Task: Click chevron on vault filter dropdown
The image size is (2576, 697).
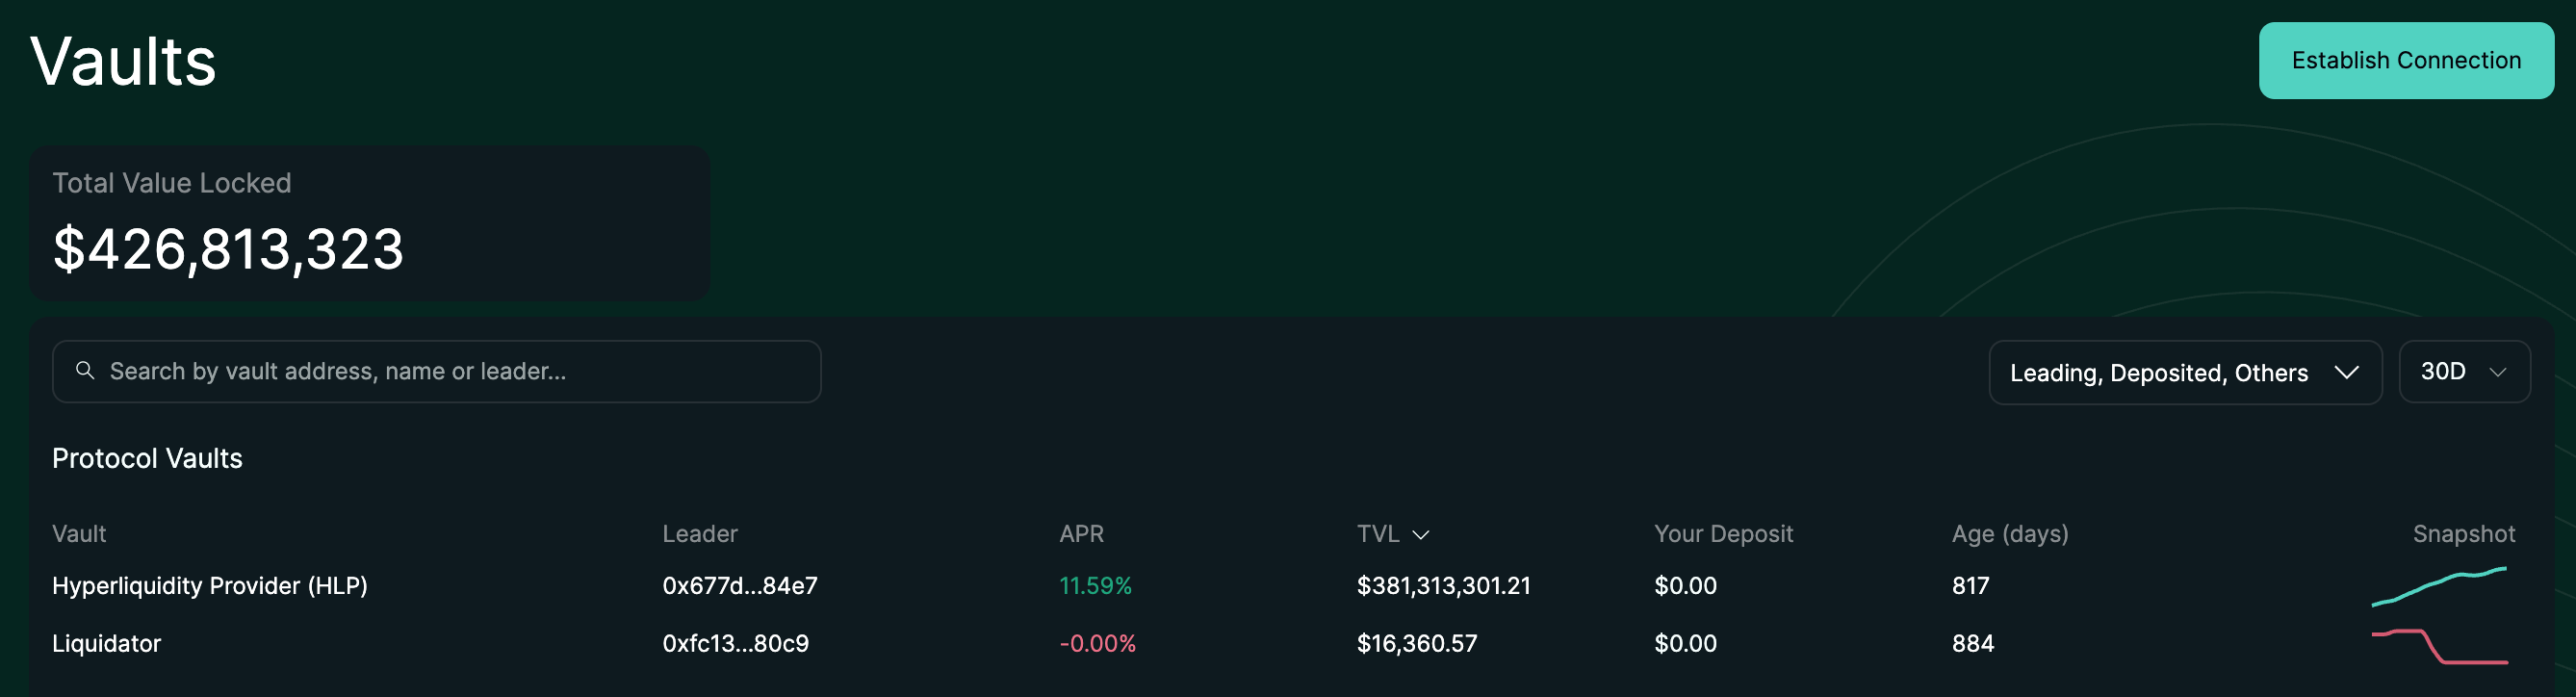Action: pos(2346,373)
